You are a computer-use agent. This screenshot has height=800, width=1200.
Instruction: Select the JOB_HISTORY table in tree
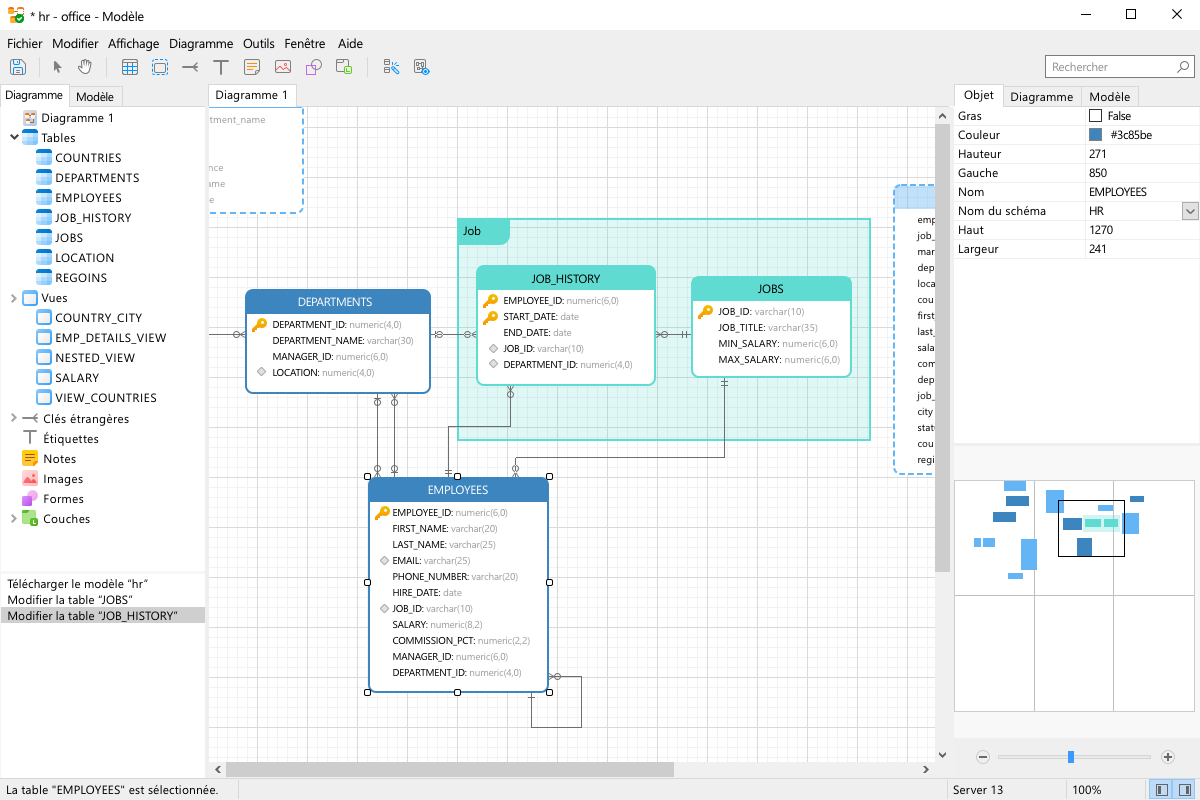point(93,218)
